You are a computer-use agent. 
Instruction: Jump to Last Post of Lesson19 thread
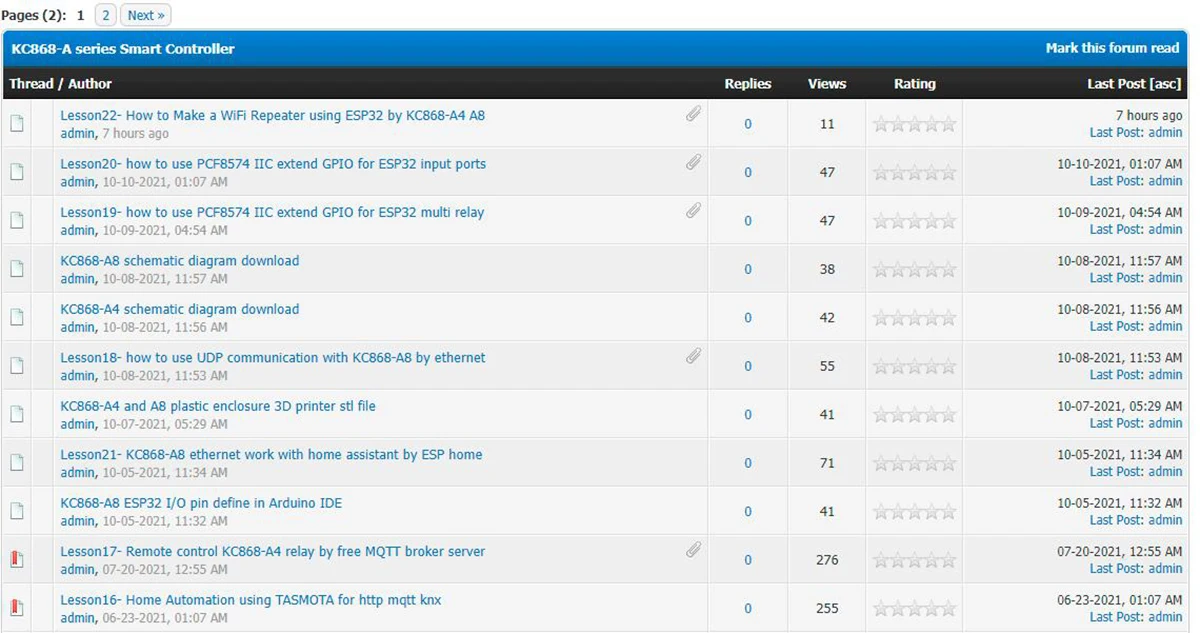point(1113,229)
